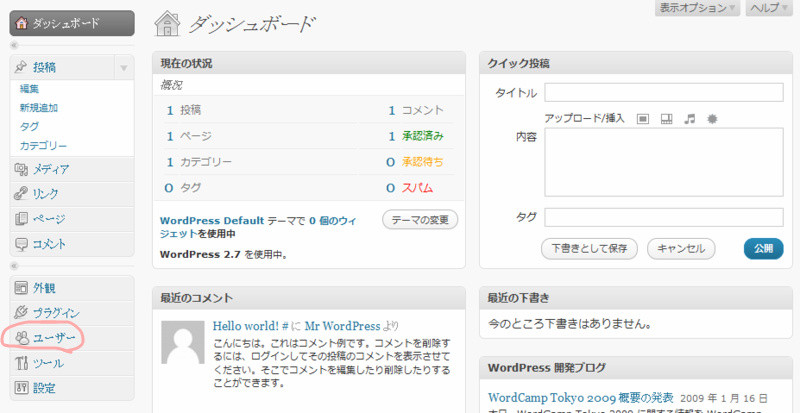Image resolution: width=800 pixels, height=413 pixels.
Task: Open the Mr WordPress author link
Action: [343, 326]
